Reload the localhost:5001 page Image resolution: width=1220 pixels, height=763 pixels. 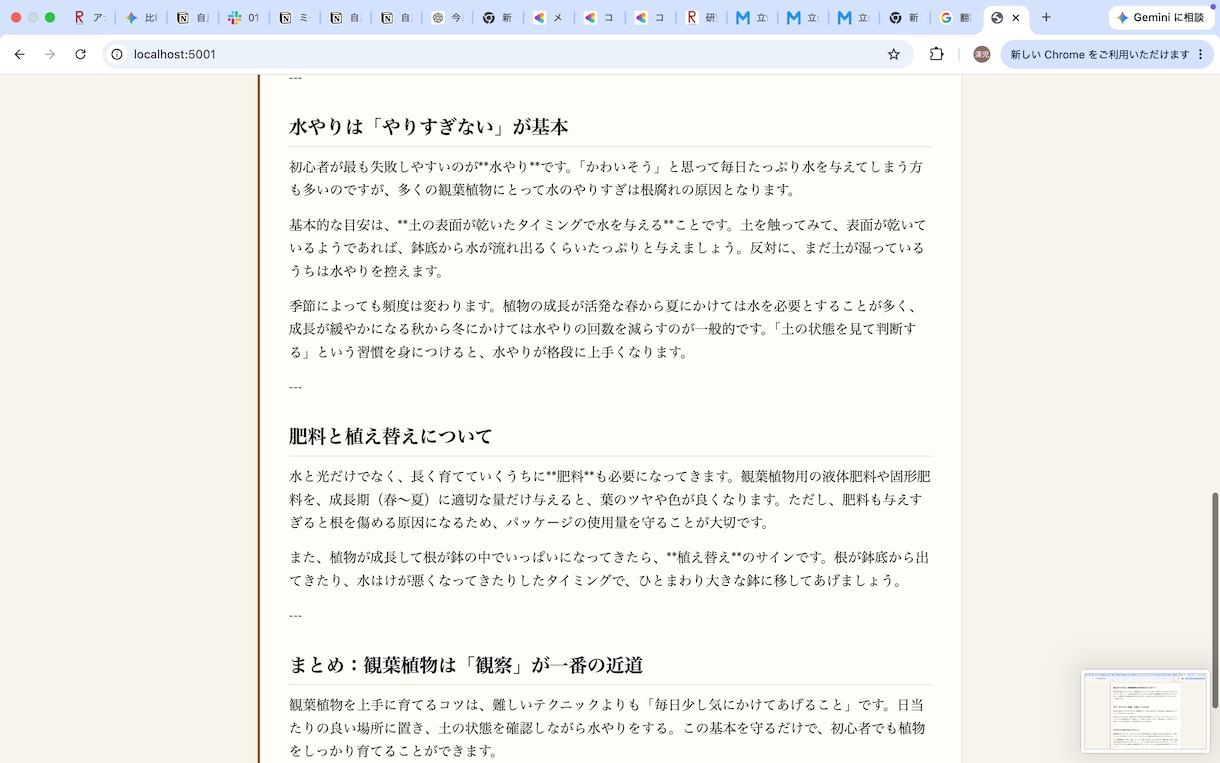point(80,54)
